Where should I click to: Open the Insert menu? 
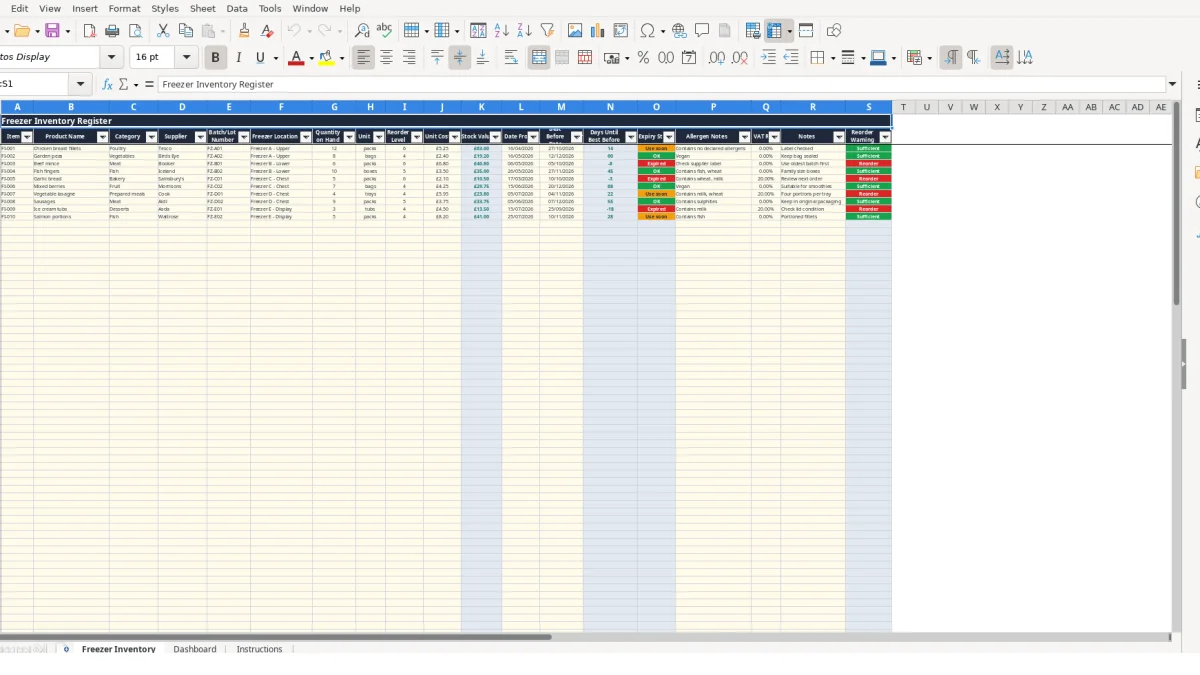pyautogui.click(x=85, y=8)
